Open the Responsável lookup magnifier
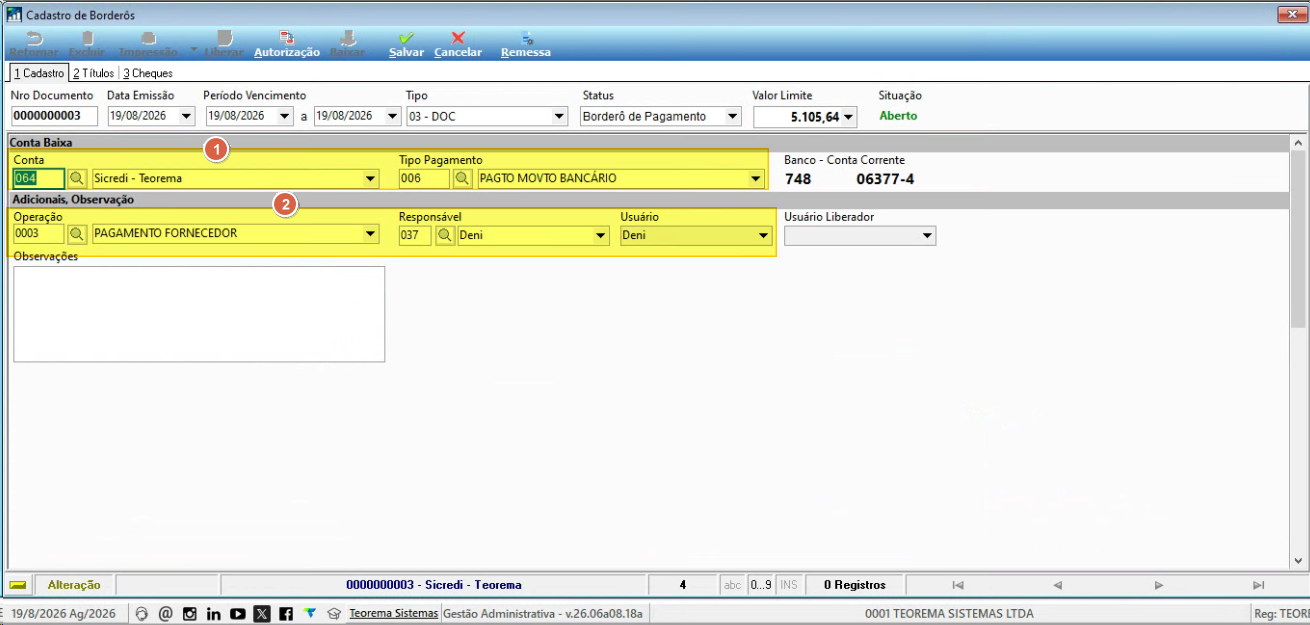The height and width of the screenshot is (625, 1310). click(x=445, y=235)
